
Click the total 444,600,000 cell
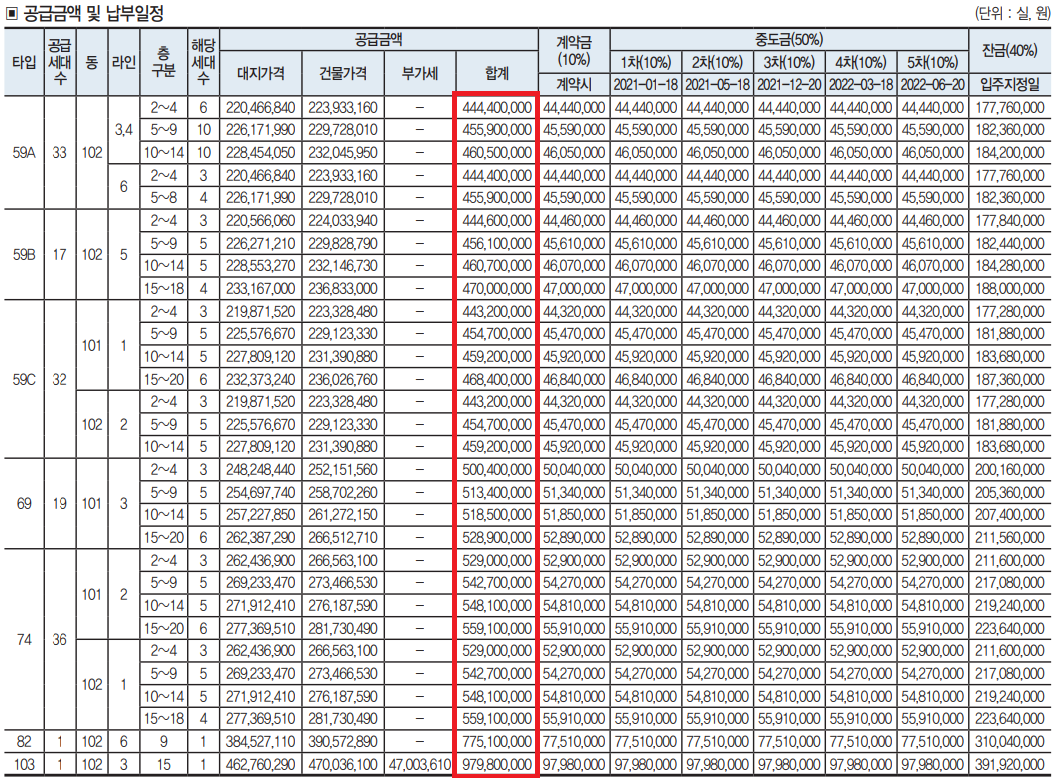(x=497, y=220)
